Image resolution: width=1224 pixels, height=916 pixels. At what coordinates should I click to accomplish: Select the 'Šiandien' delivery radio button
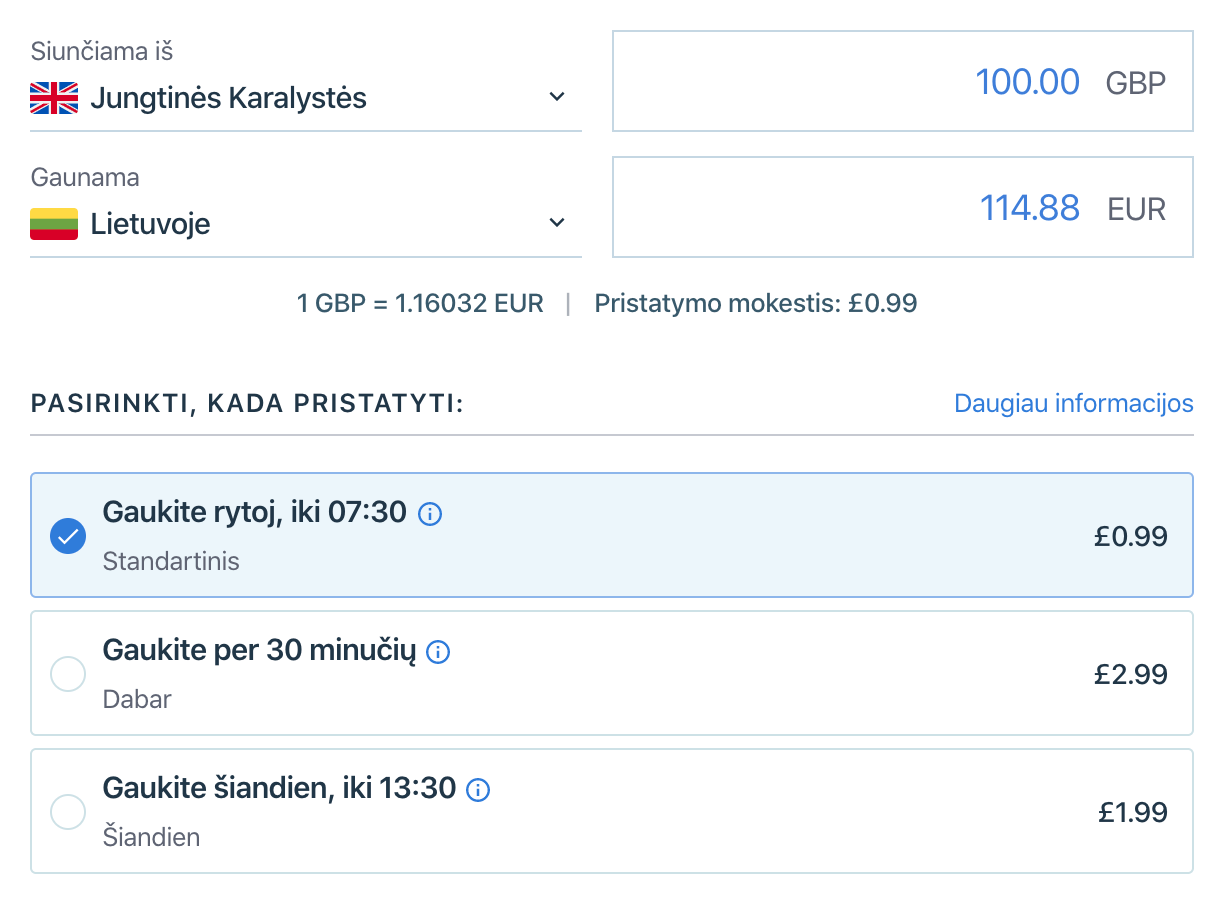(68, 811)
